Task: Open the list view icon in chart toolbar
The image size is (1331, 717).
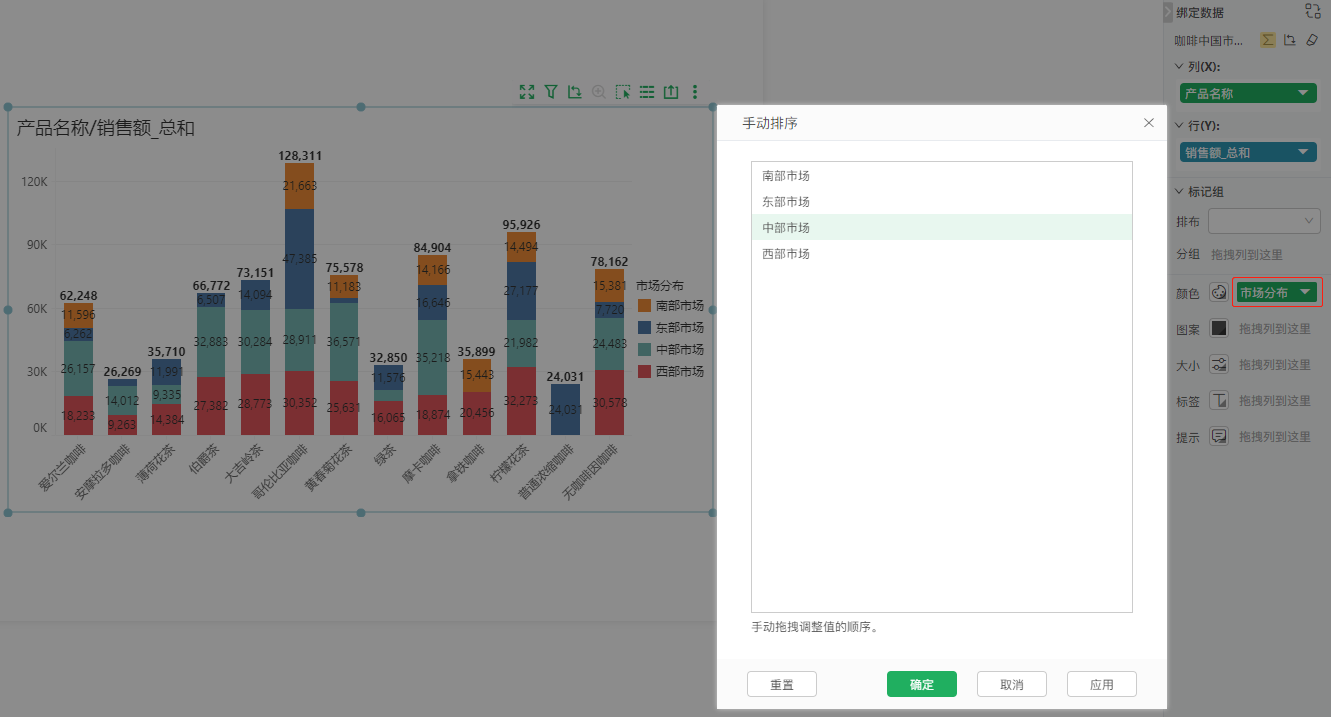Action: pos(647,92)
